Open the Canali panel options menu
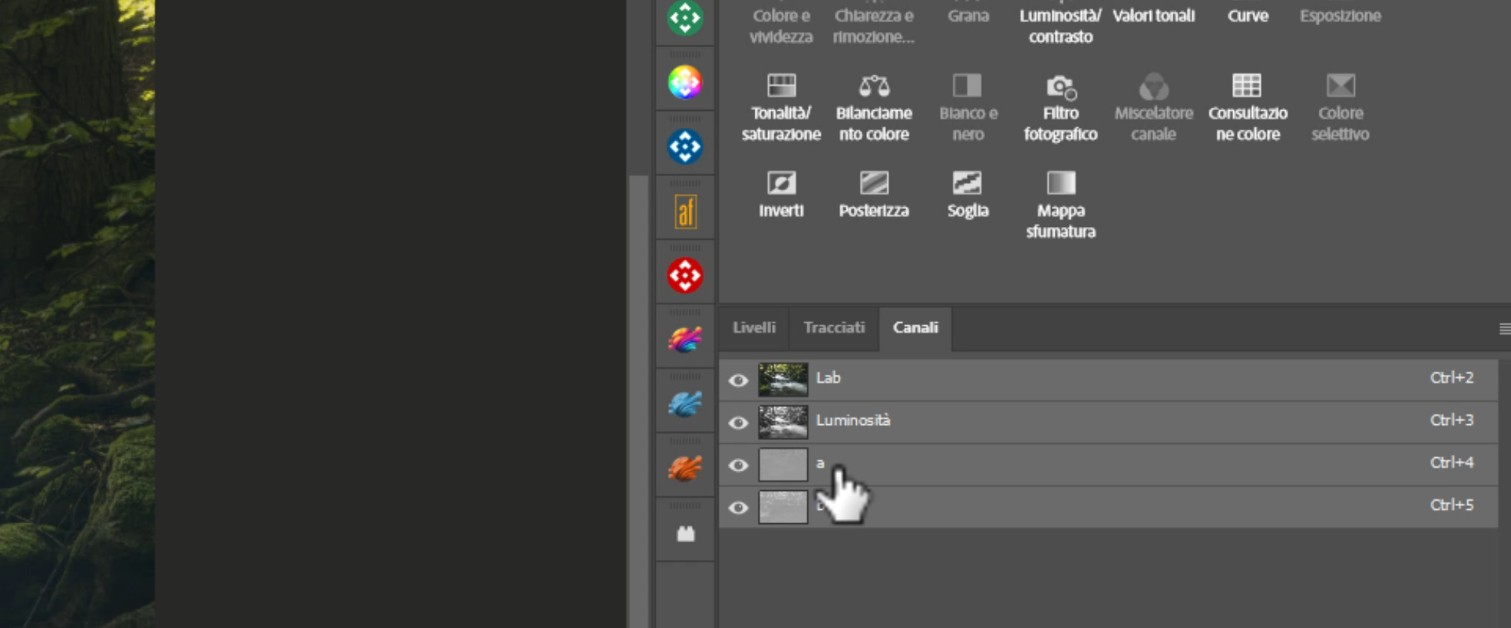Viewport: 1511px width, 628px height. 1504,328
